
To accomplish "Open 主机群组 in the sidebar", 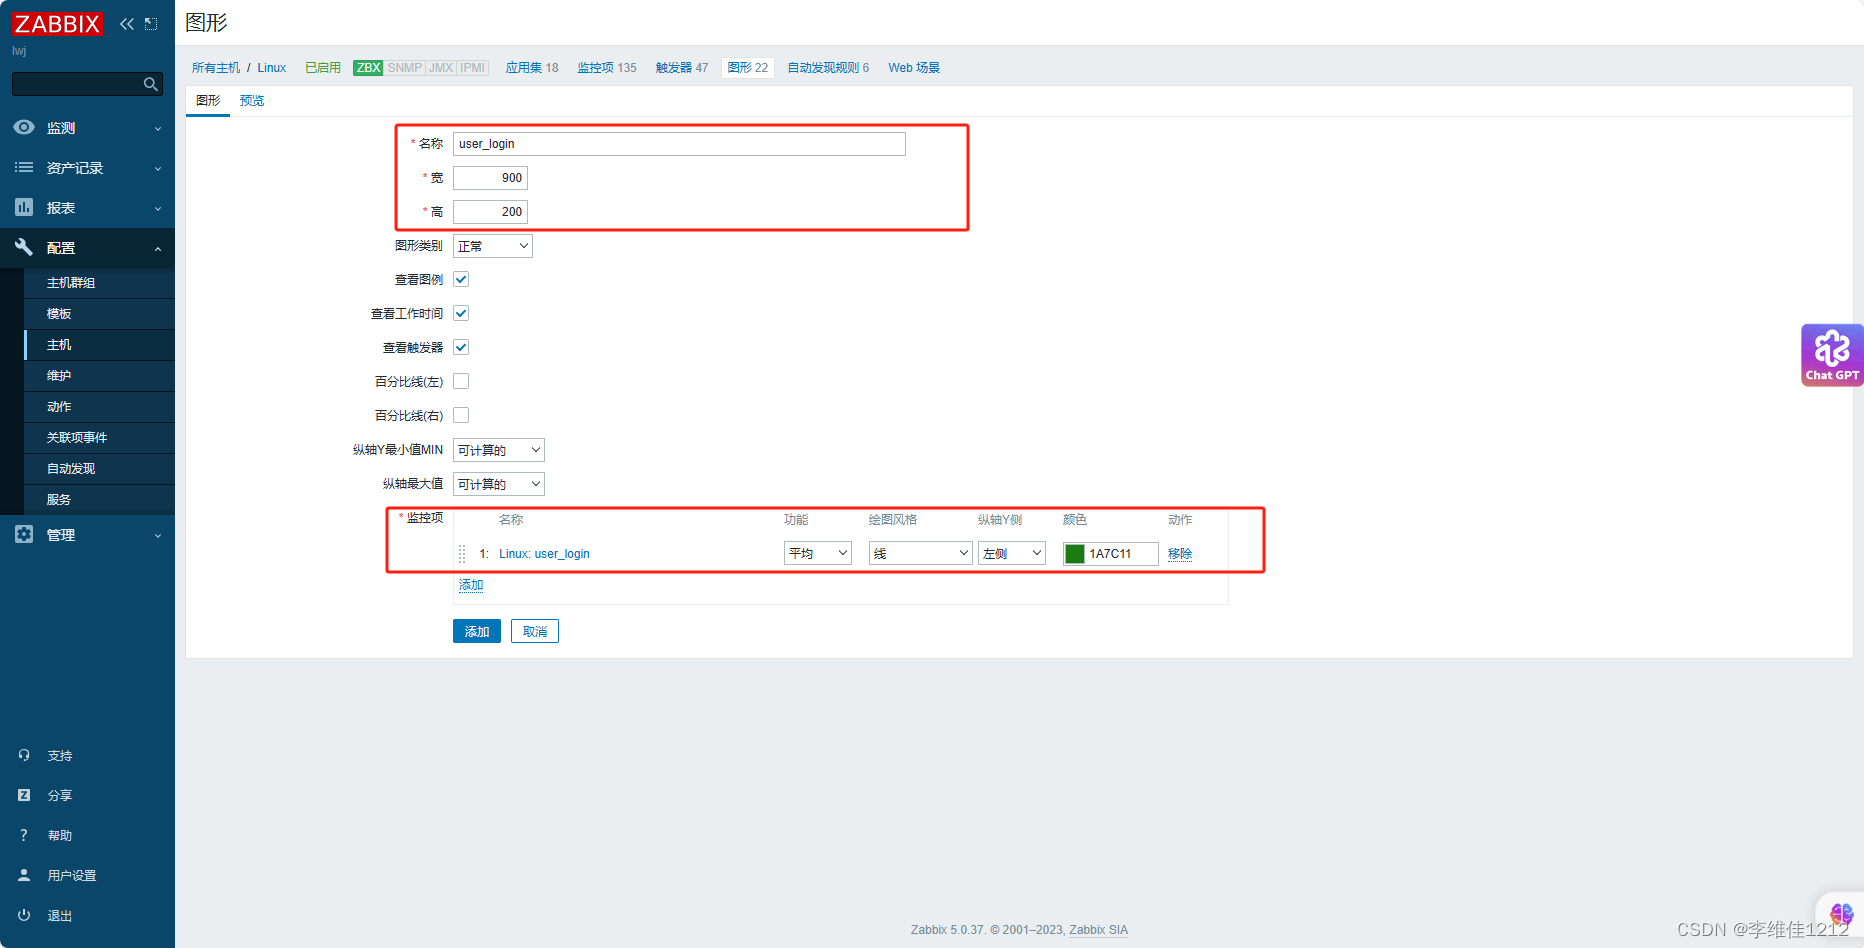I will (x=71, y=283).
